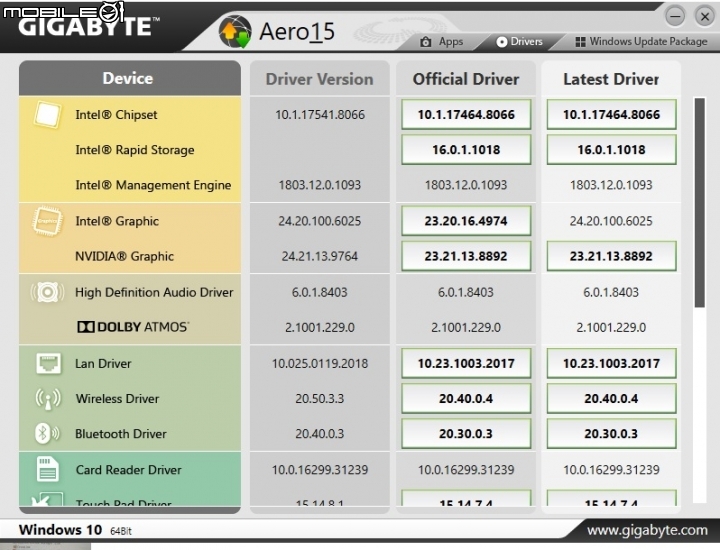Install latest Wireless driver 20.40.0.4
Viewport: 720px width, 550px height.
point(611,398)
